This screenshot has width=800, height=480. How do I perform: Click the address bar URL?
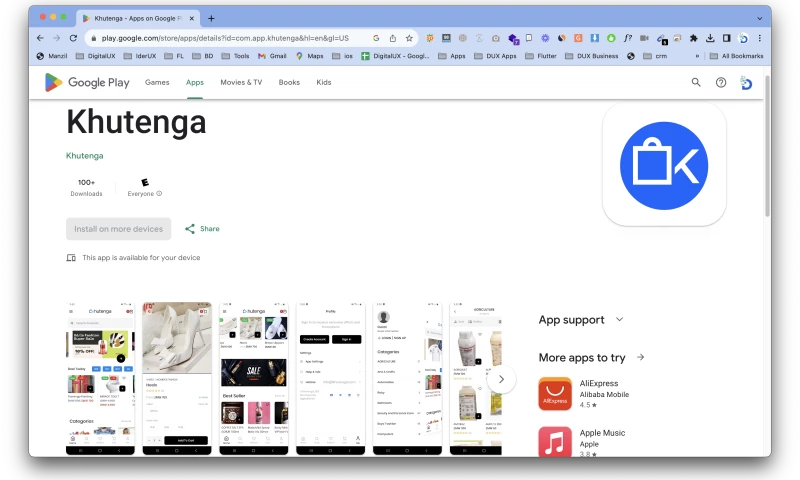(x=225, y=38)
